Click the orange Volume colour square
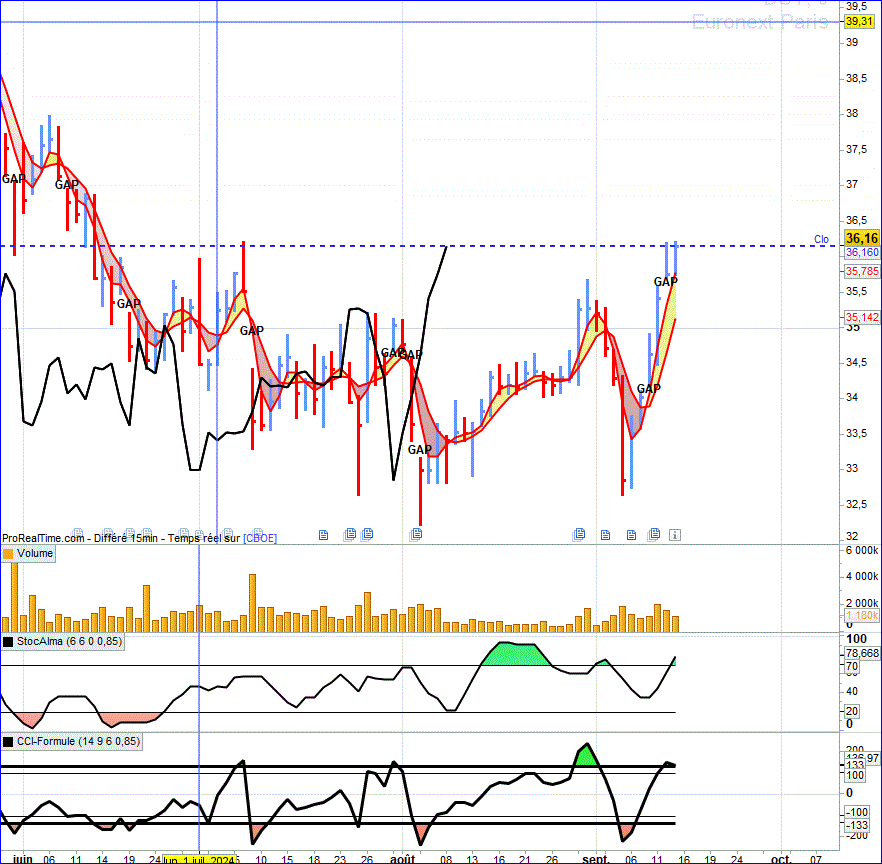This screenshot has width=882, height=864. tap(8, 554)
